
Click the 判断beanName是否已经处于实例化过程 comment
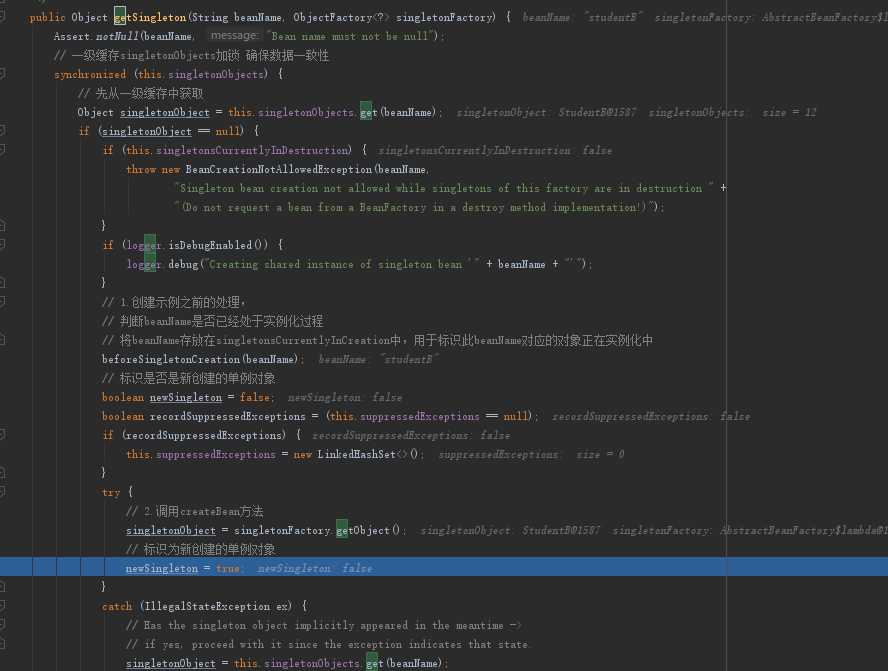pyautogui.click(x=212, y=322)
